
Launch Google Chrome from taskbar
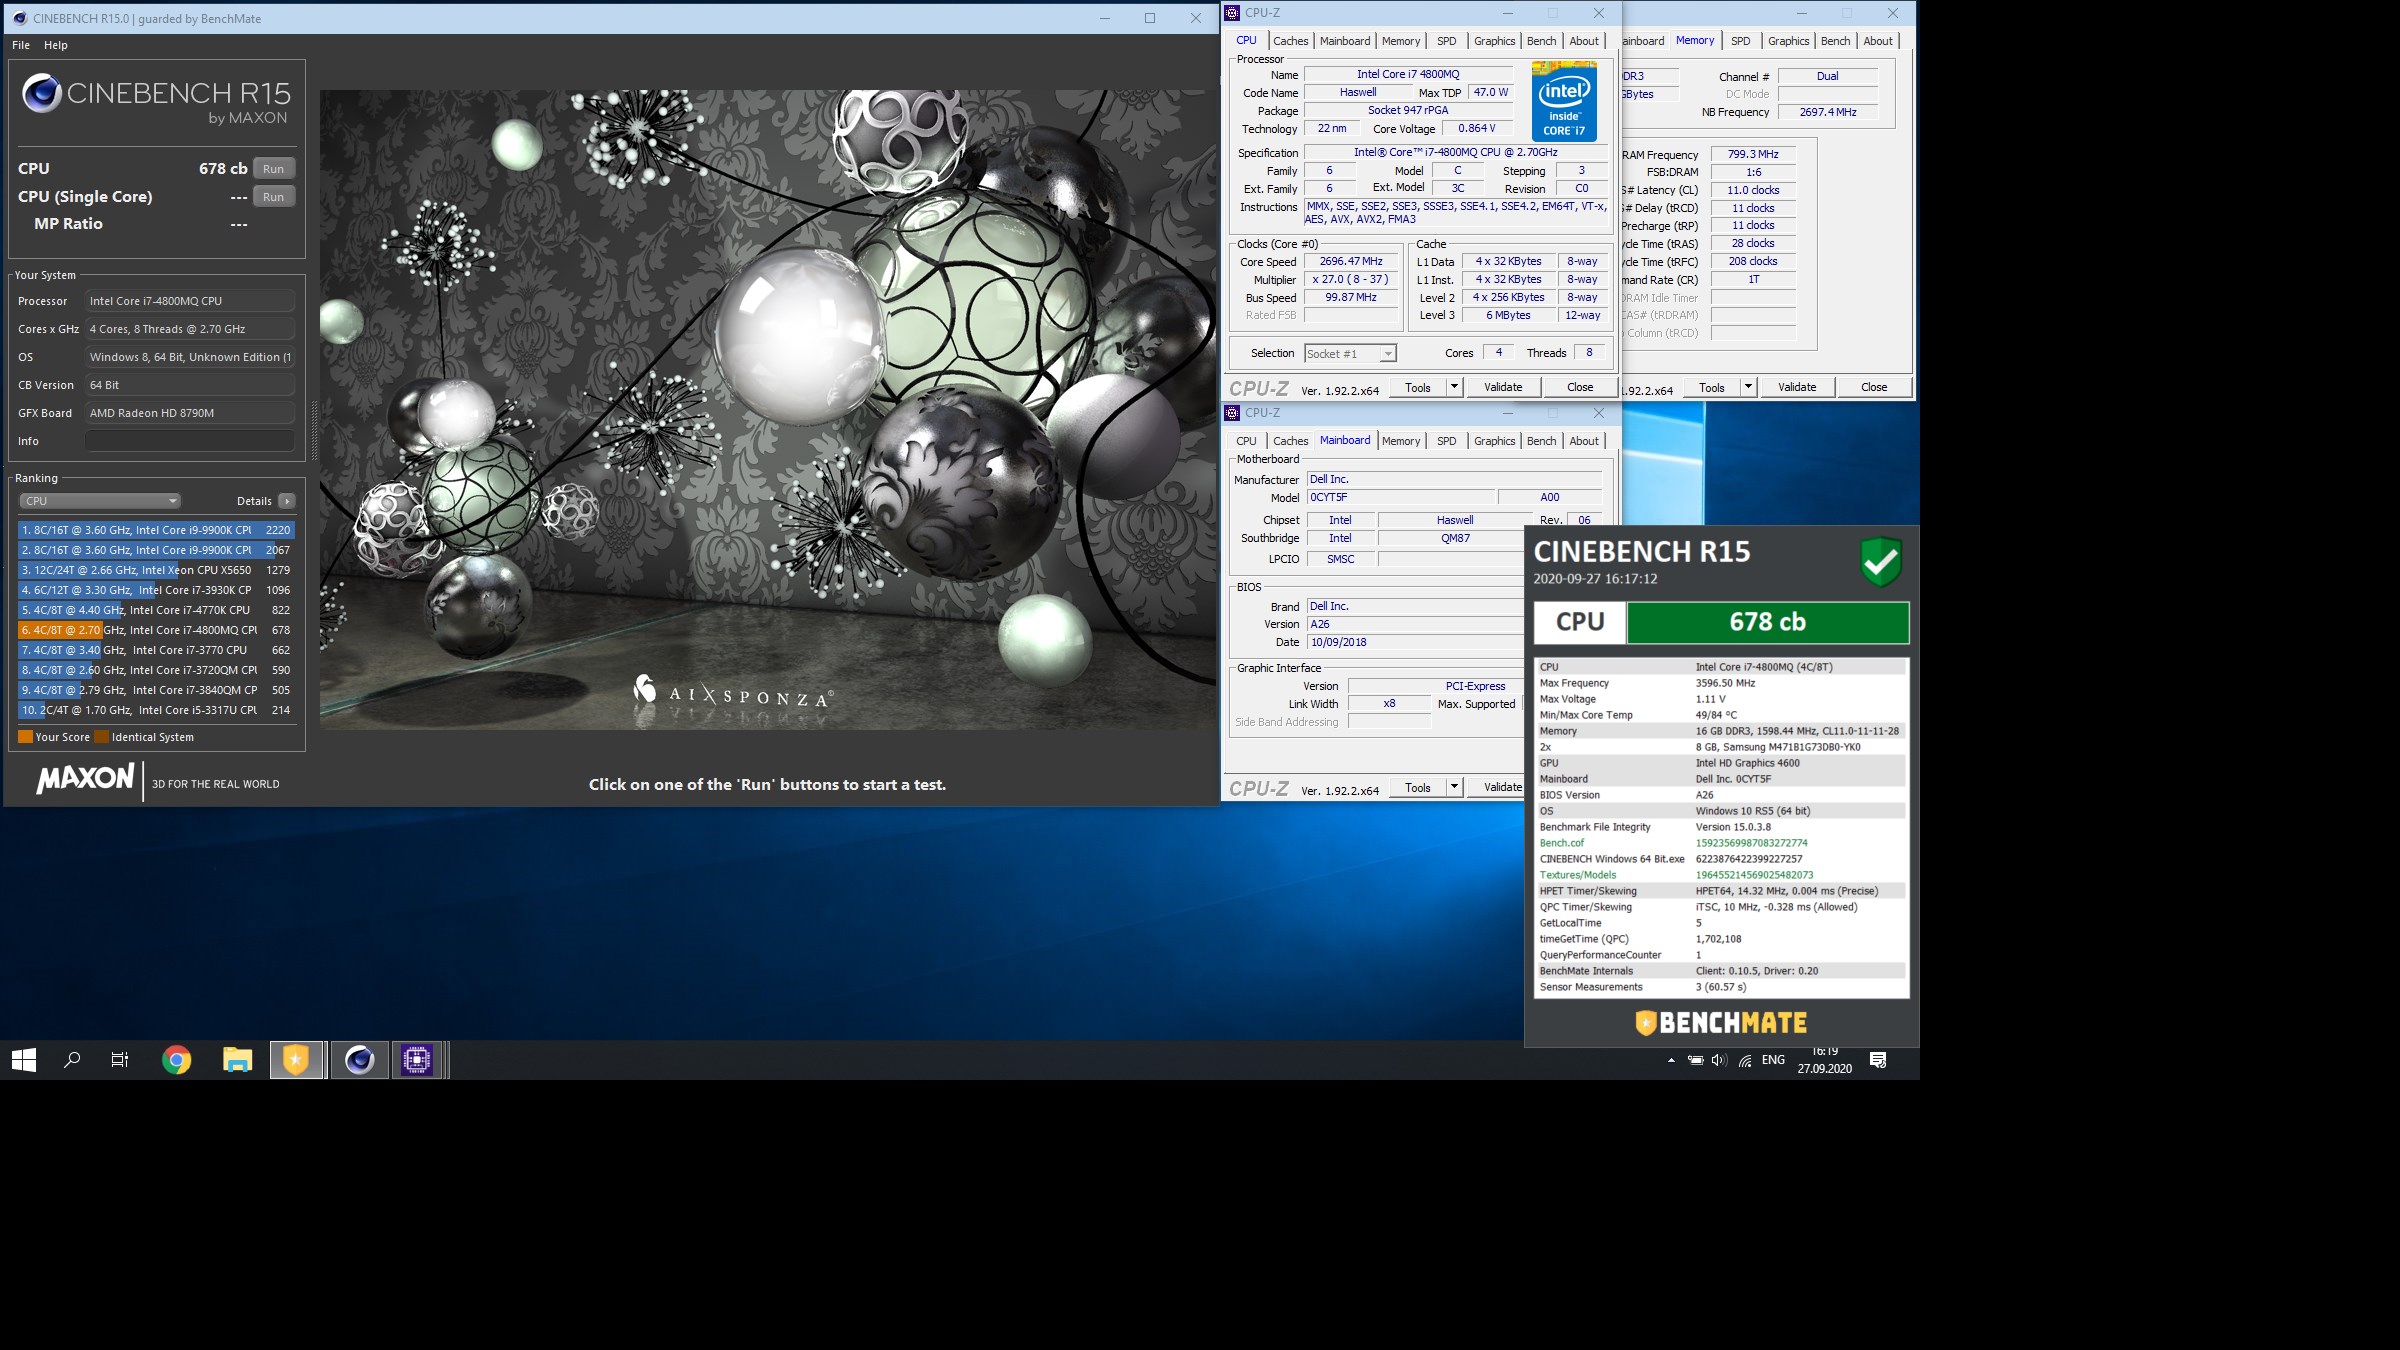177,1060
